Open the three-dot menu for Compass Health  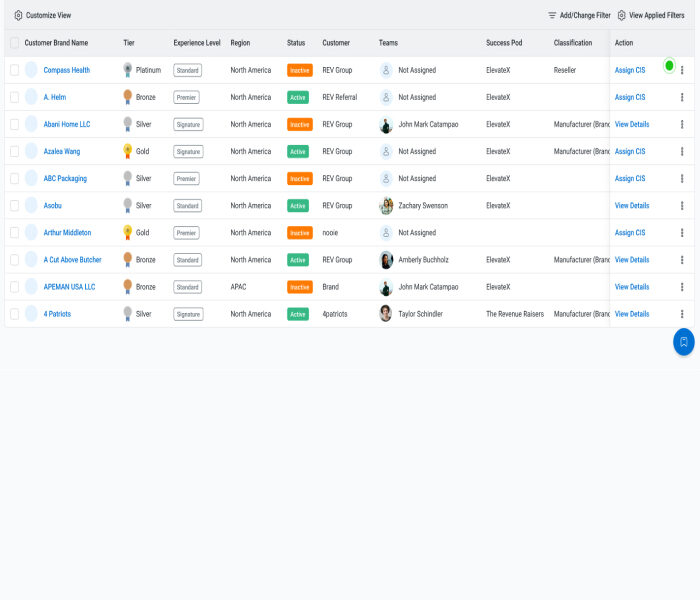[682, 70]
